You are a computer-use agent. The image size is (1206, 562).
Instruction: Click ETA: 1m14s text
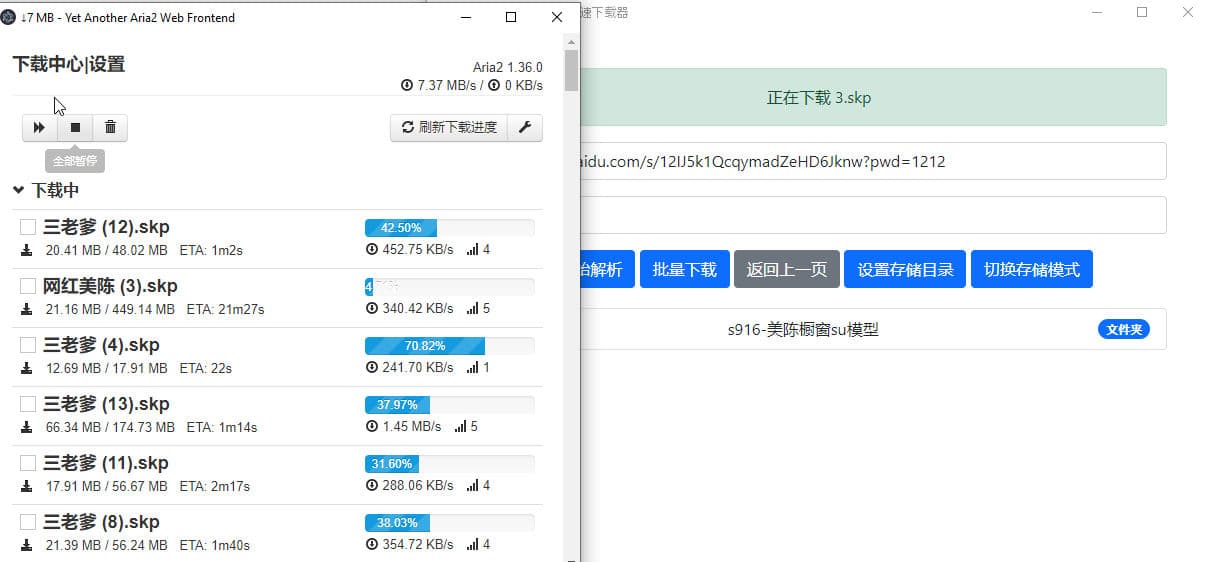pos(222,428)
